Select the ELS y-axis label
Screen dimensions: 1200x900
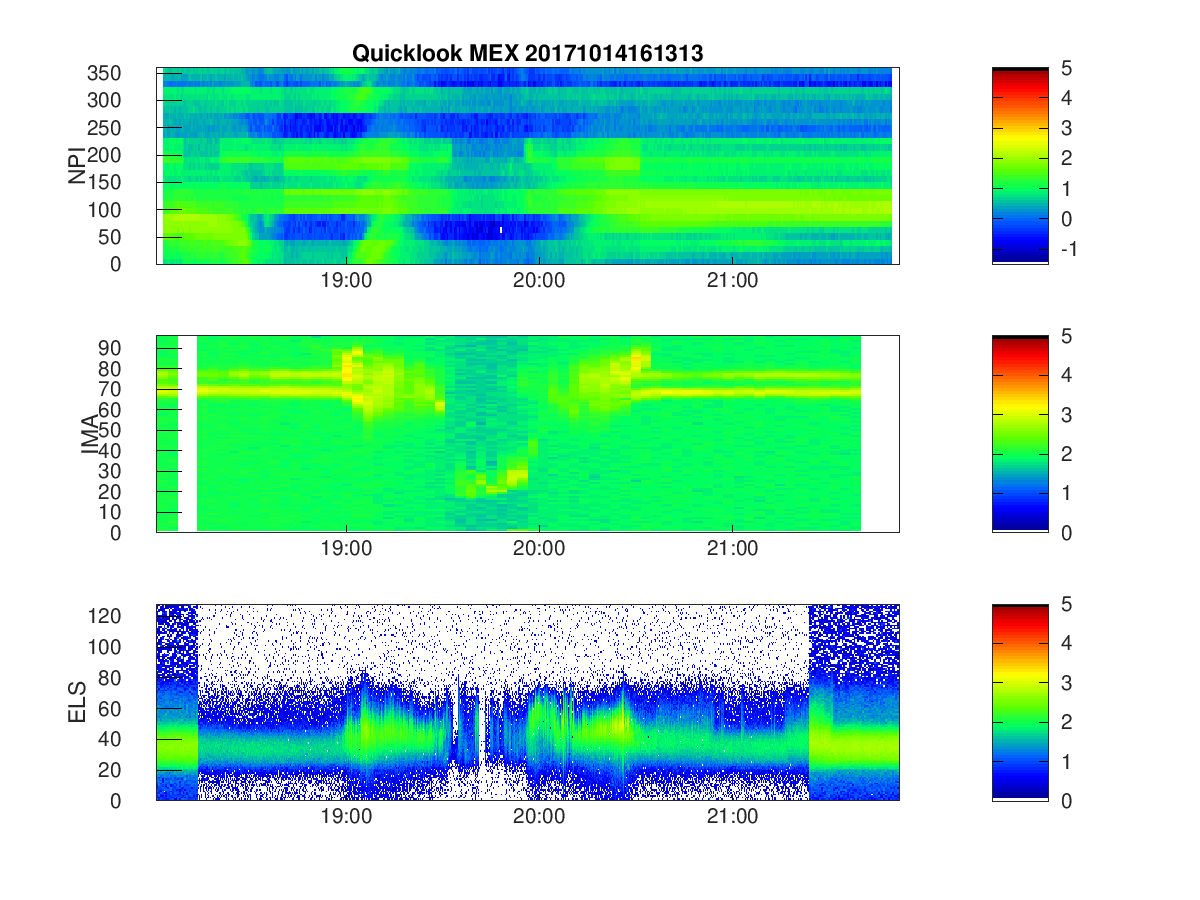click(x=77, y=702)
